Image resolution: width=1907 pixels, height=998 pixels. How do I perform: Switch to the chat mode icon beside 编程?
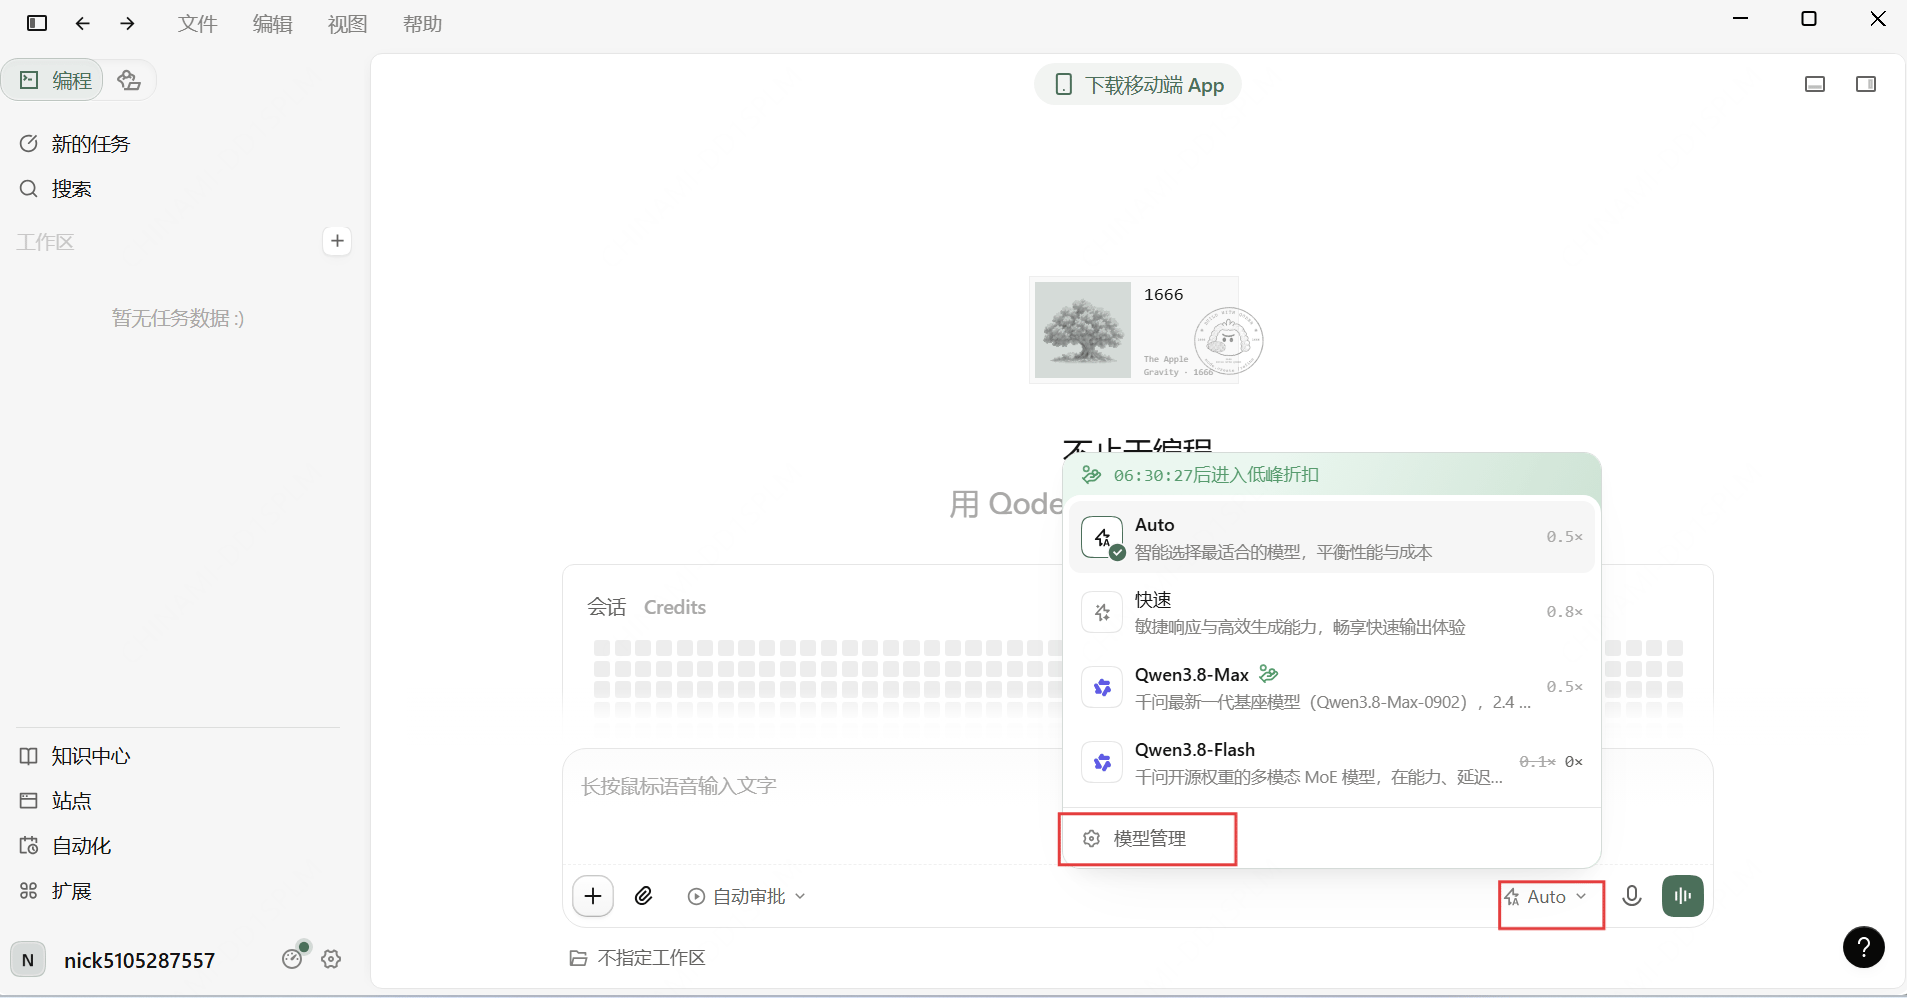[129, 80]
